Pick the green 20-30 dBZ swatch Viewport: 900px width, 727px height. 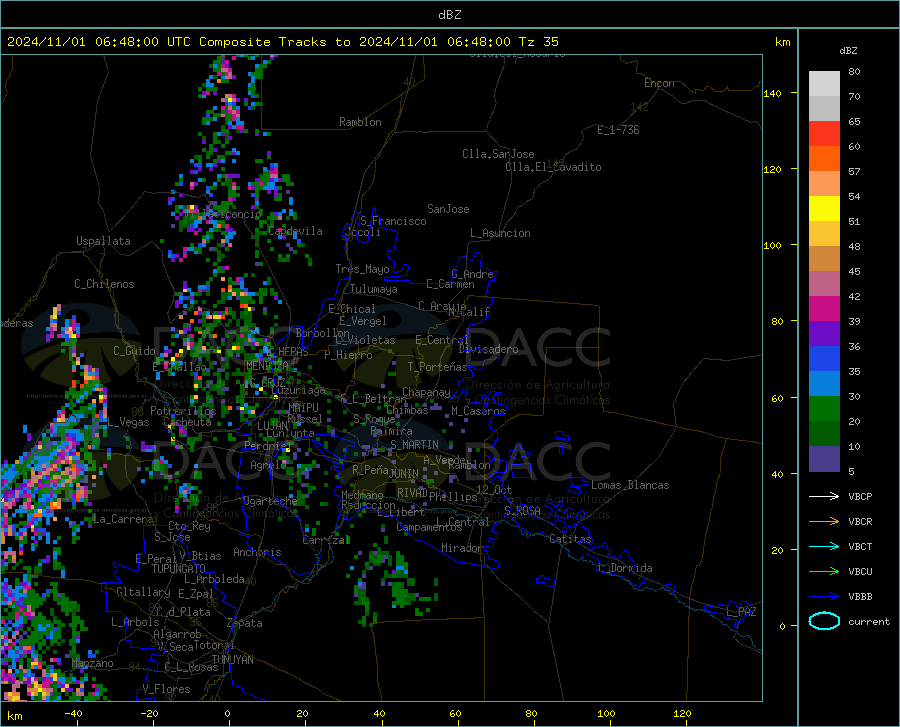coord(824,409)
